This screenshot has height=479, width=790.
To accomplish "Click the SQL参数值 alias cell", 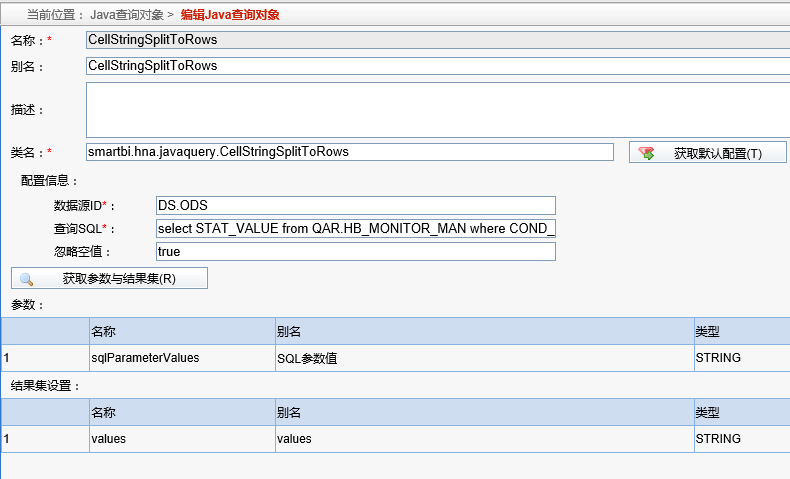I will click(x=485, y=358).
